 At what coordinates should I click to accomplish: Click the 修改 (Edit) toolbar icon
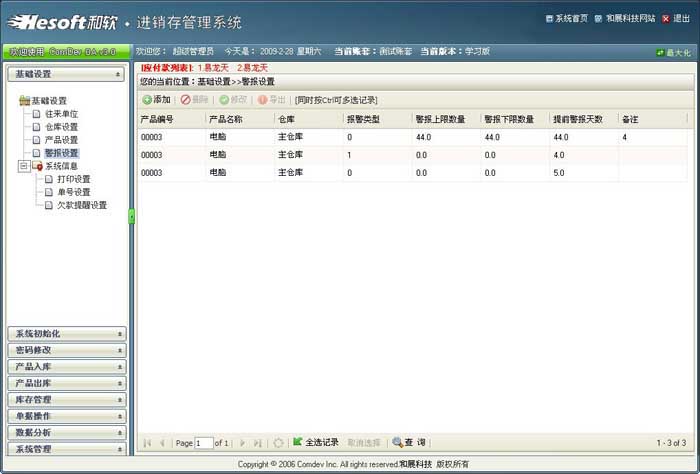[224, 100]
